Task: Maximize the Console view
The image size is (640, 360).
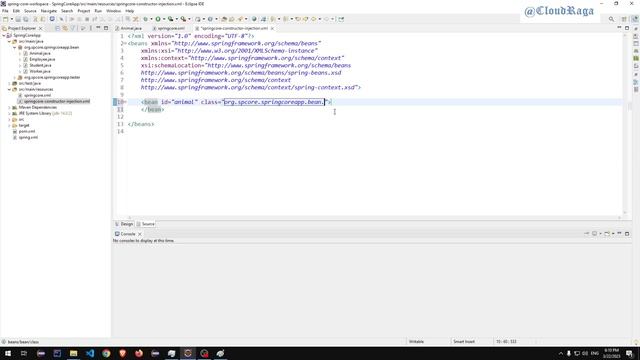Action: click(627, 234)
